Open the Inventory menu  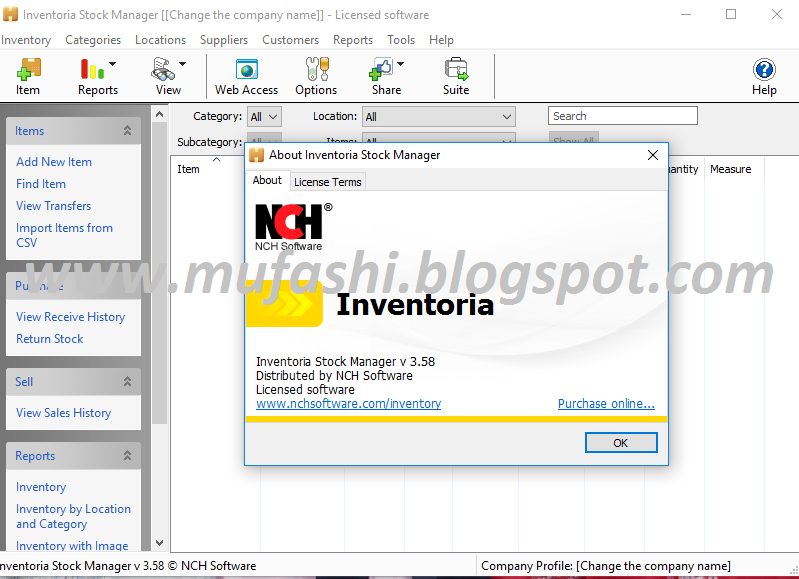(x=25, y=40)
